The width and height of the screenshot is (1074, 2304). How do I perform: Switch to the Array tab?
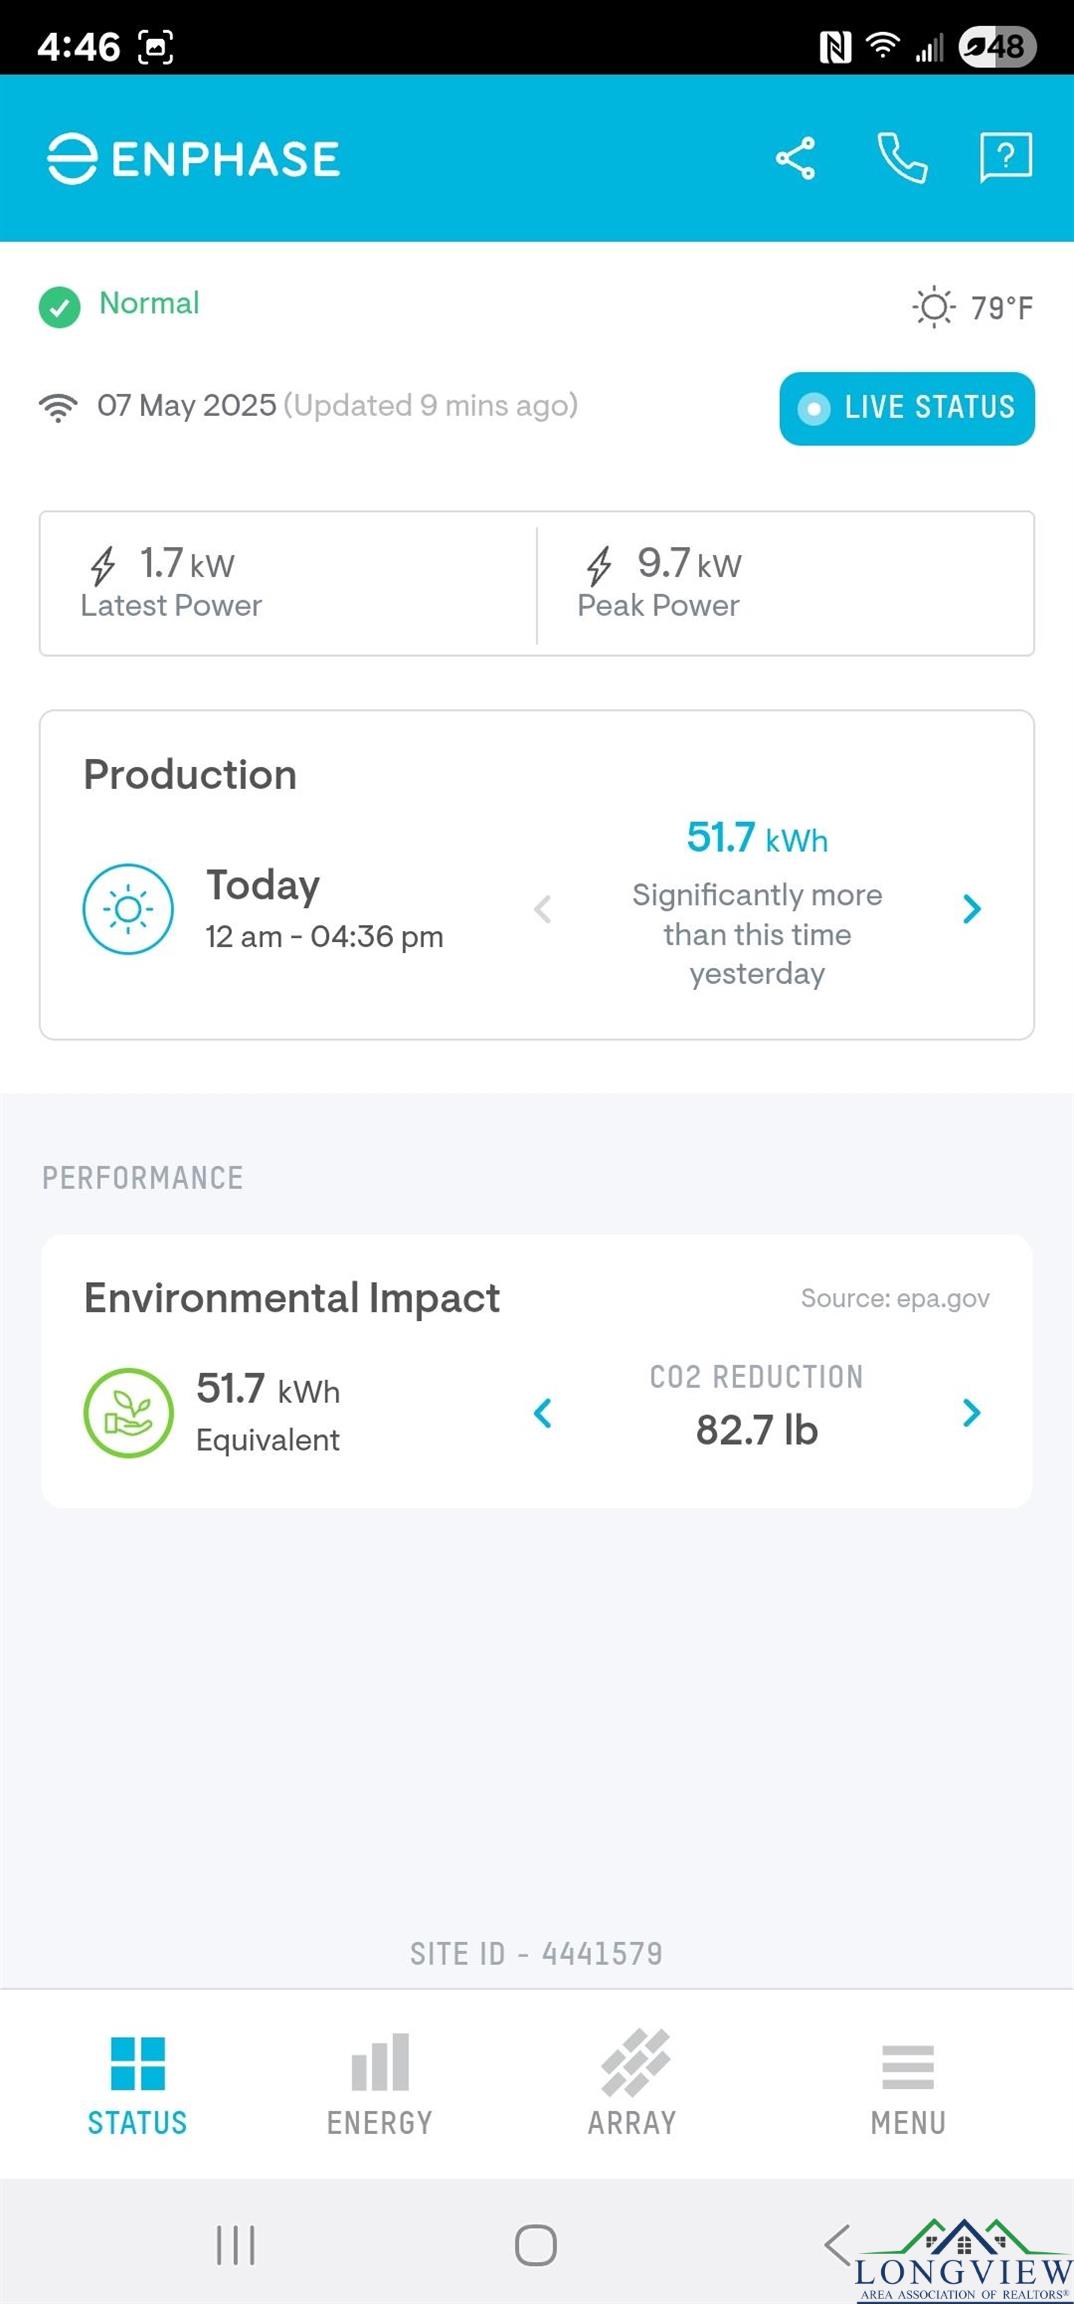point(632,2083)
